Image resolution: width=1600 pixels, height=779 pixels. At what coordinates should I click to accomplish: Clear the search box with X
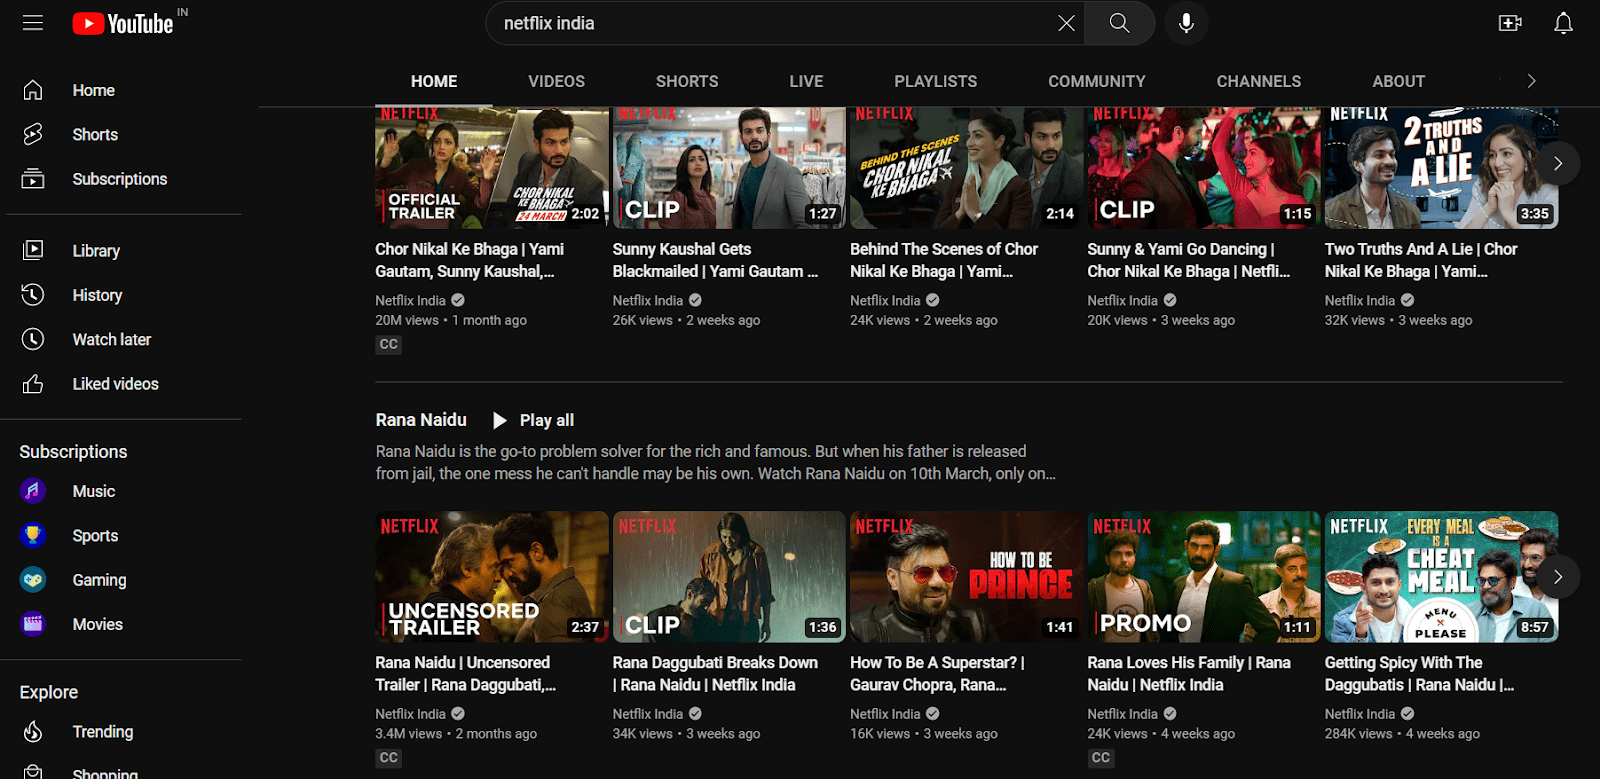1067,23
